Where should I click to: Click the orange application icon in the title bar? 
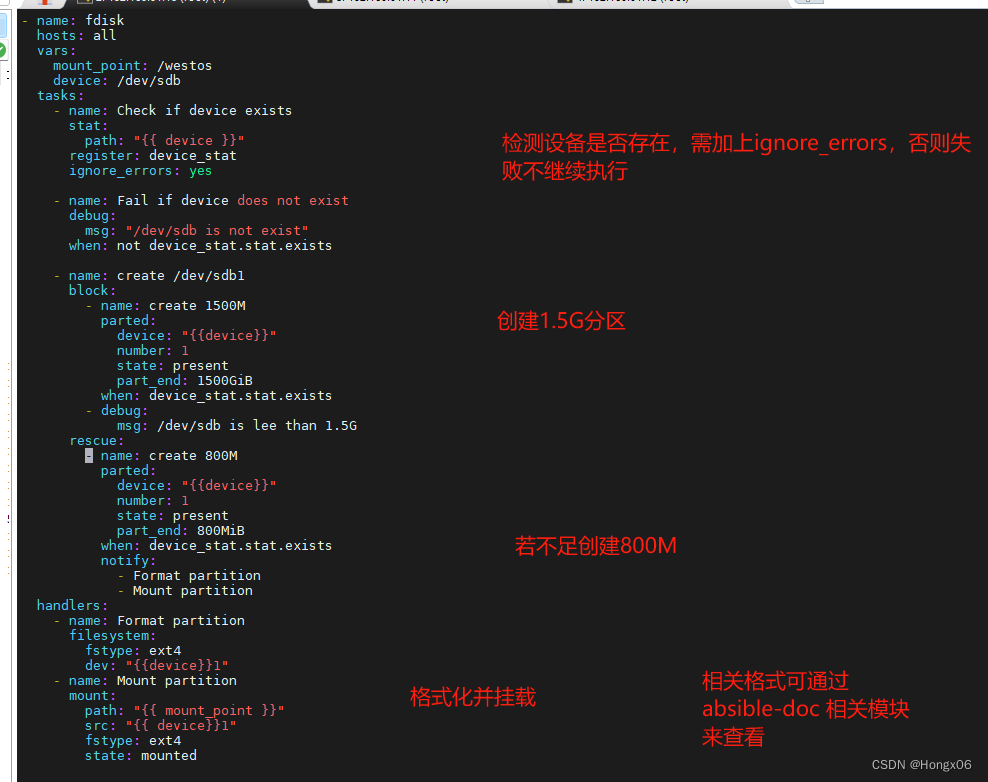pos(45,3)
